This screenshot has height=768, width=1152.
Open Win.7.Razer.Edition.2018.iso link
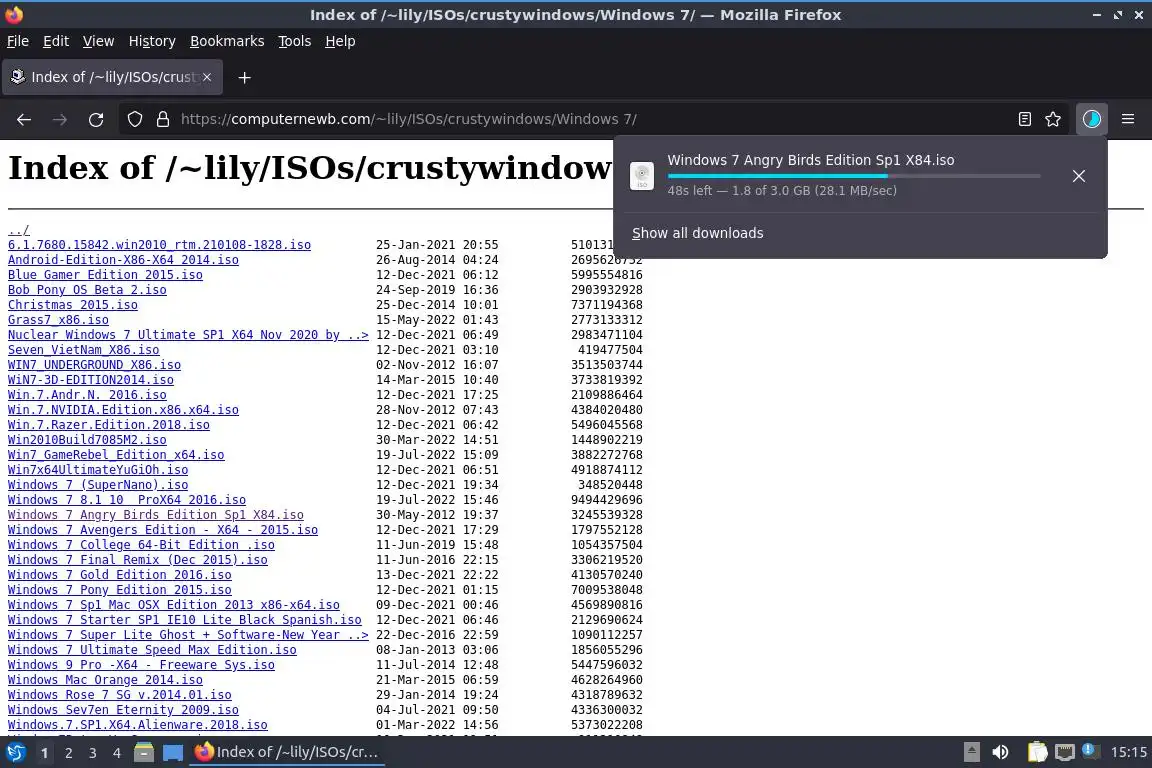point(109,425)
